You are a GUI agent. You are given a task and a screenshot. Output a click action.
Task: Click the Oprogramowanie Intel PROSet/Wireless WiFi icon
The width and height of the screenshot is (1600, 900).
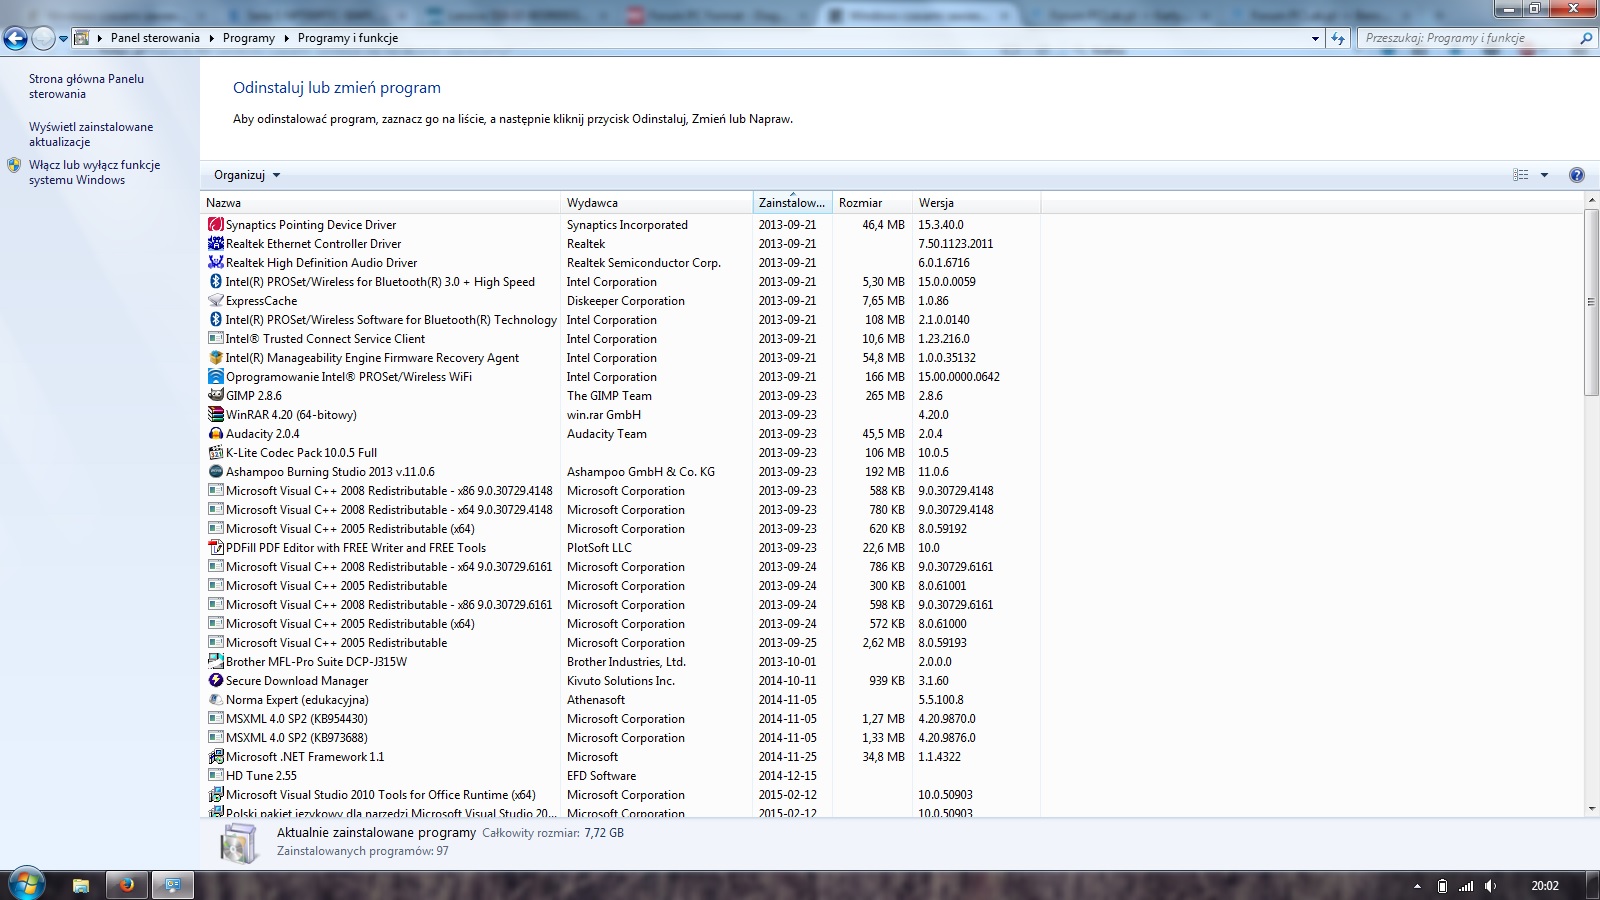[x=215, y=377]
